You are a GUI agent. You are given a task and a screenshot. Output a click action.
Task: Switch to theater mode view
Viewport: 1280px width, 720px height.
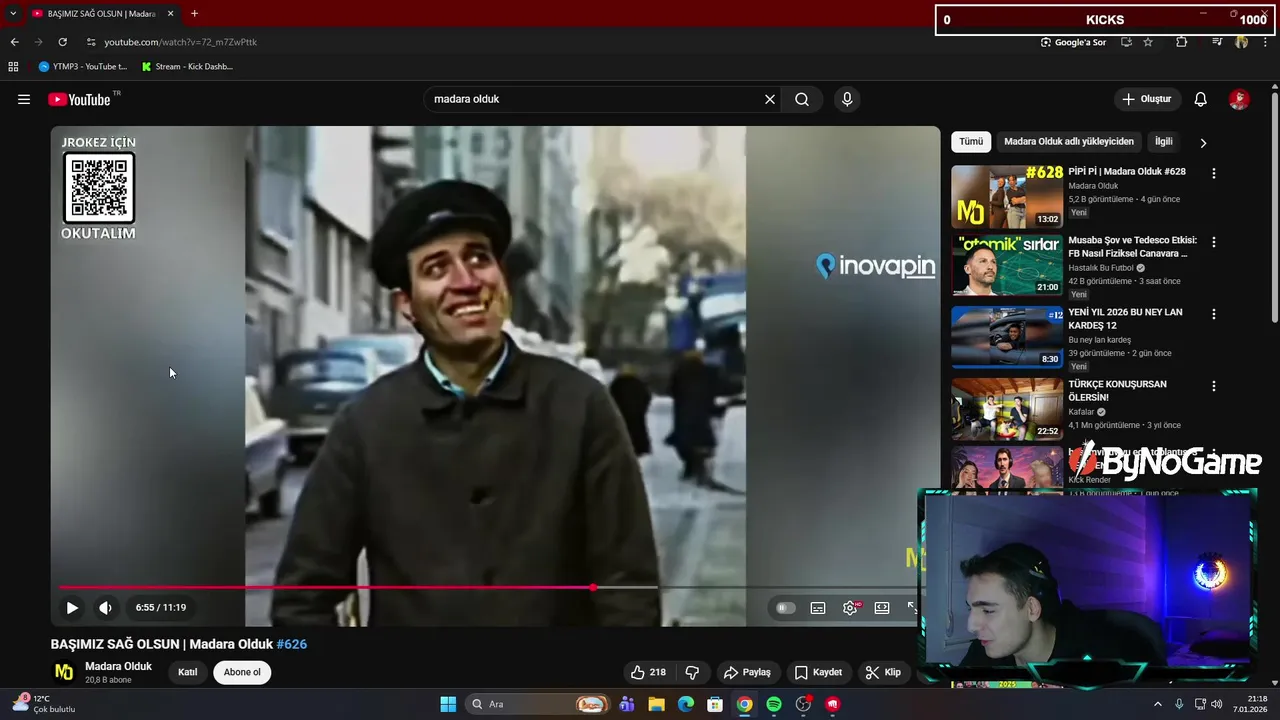point(882,607)
